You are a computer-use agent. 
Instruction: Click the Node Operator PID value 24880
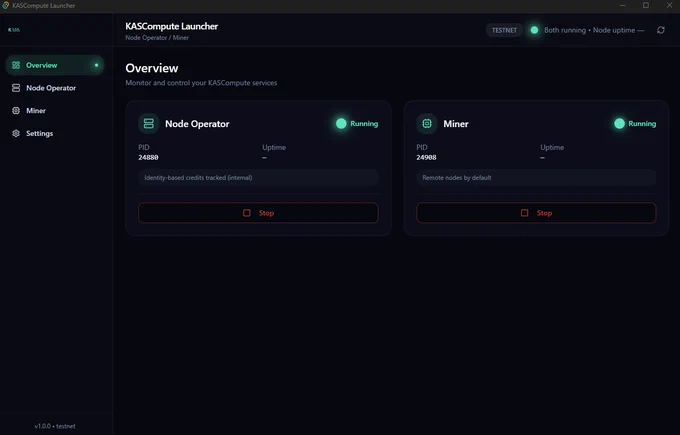[x=148, y=157]
